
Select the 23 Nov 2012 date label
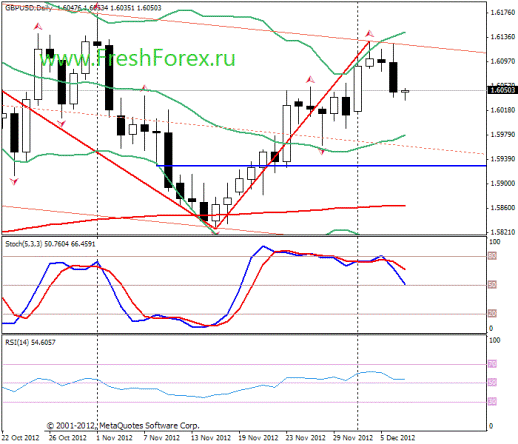pos(306,437)
